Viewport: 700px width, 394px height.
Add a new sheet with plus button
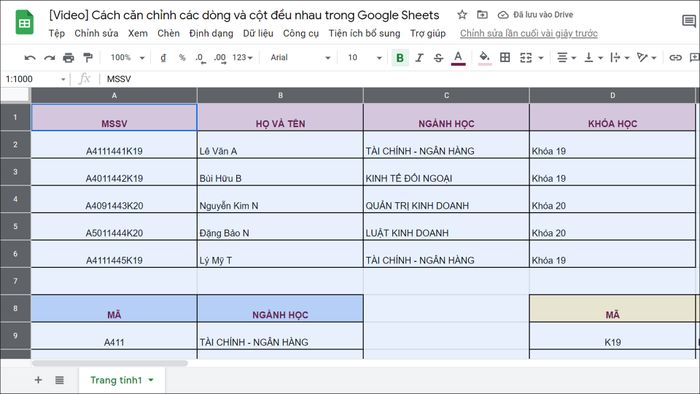[x=38, y=380]
